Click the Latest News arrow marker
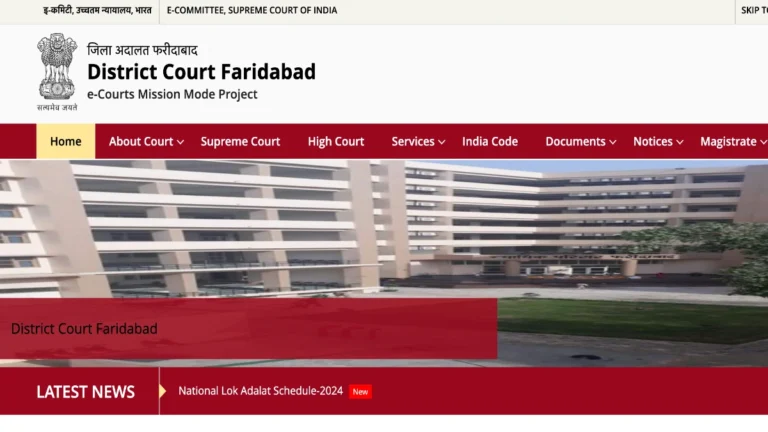Viewport: 768px width, 432px height. 163,391
